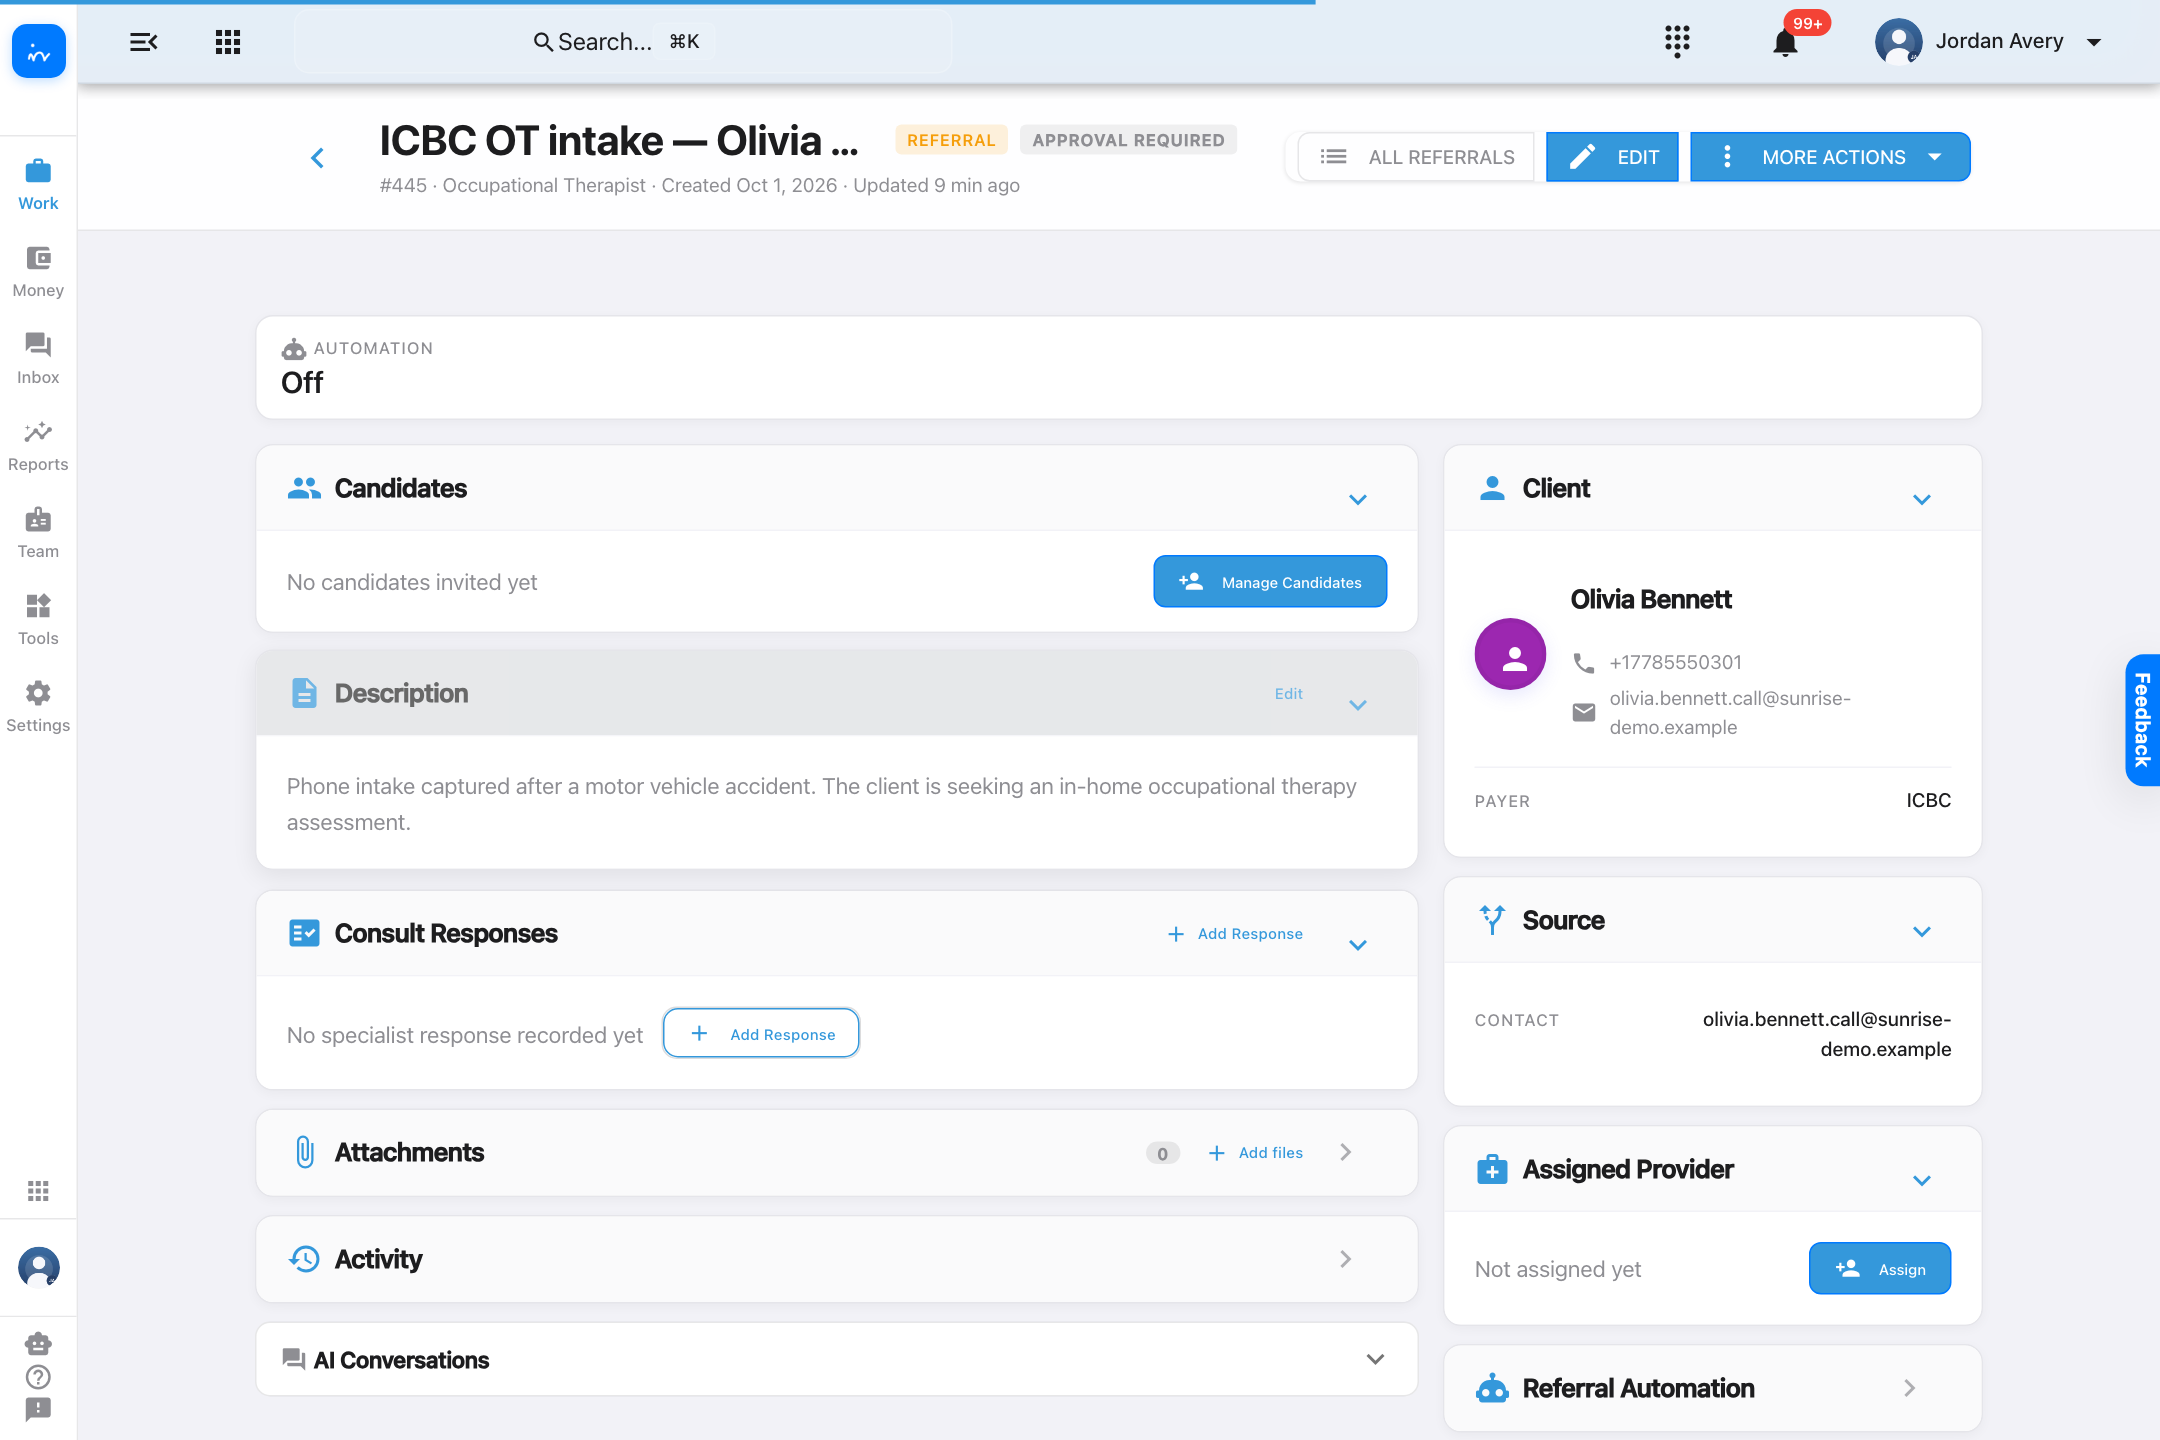Viewport: 2160px width, 1440px height.
Task: Open the help question mark icon
Action: click(38, 1377)
